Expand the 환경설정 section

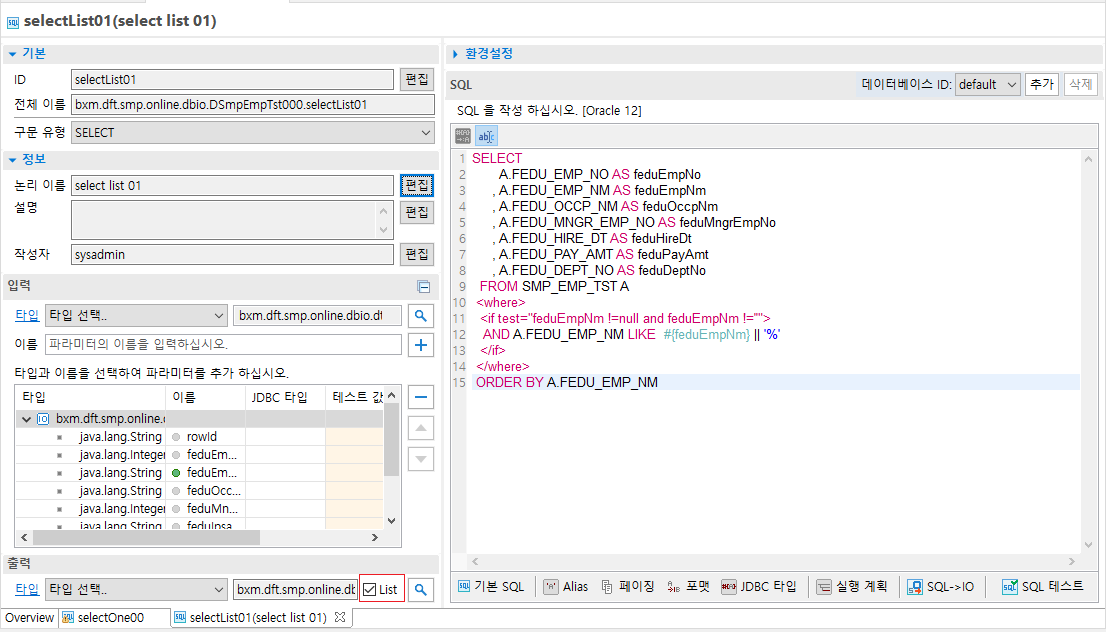(x=487, y=54)
